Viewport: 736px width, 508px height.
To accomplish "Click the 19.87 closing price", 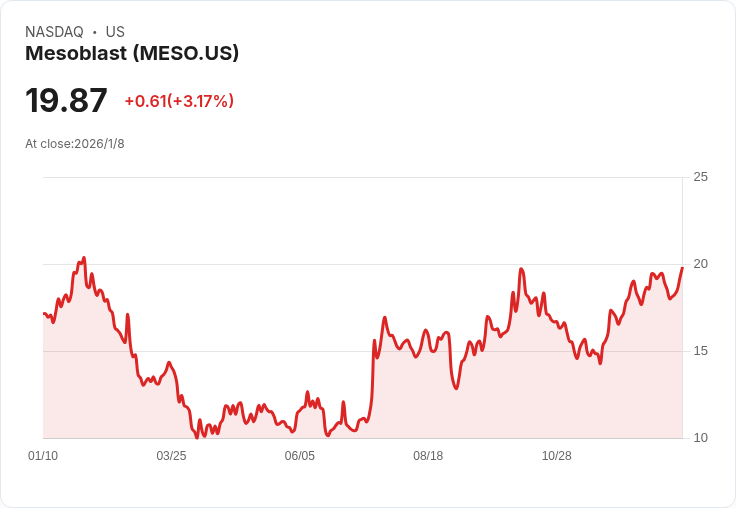I will pos(66,101).
